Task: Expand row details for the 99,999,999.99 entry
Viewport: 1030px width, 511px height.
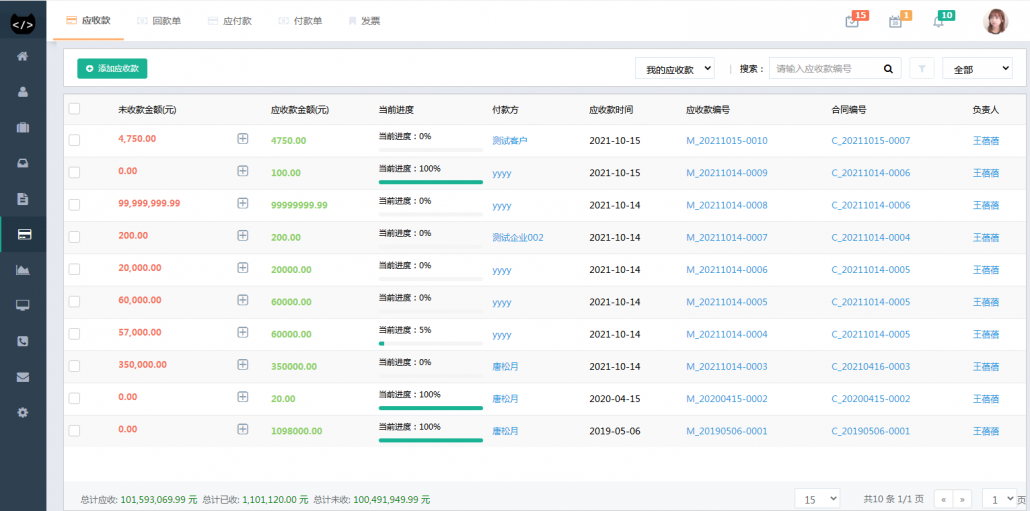Action: pyautogui.click(x=242, y=204)
